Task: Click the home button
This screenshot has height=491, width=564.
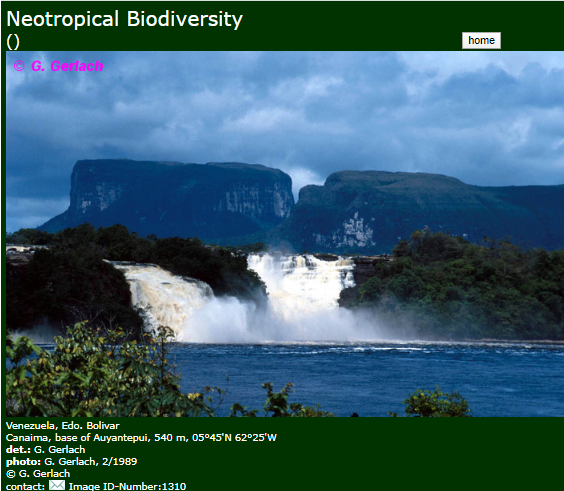Action: [x=481, y=40]
